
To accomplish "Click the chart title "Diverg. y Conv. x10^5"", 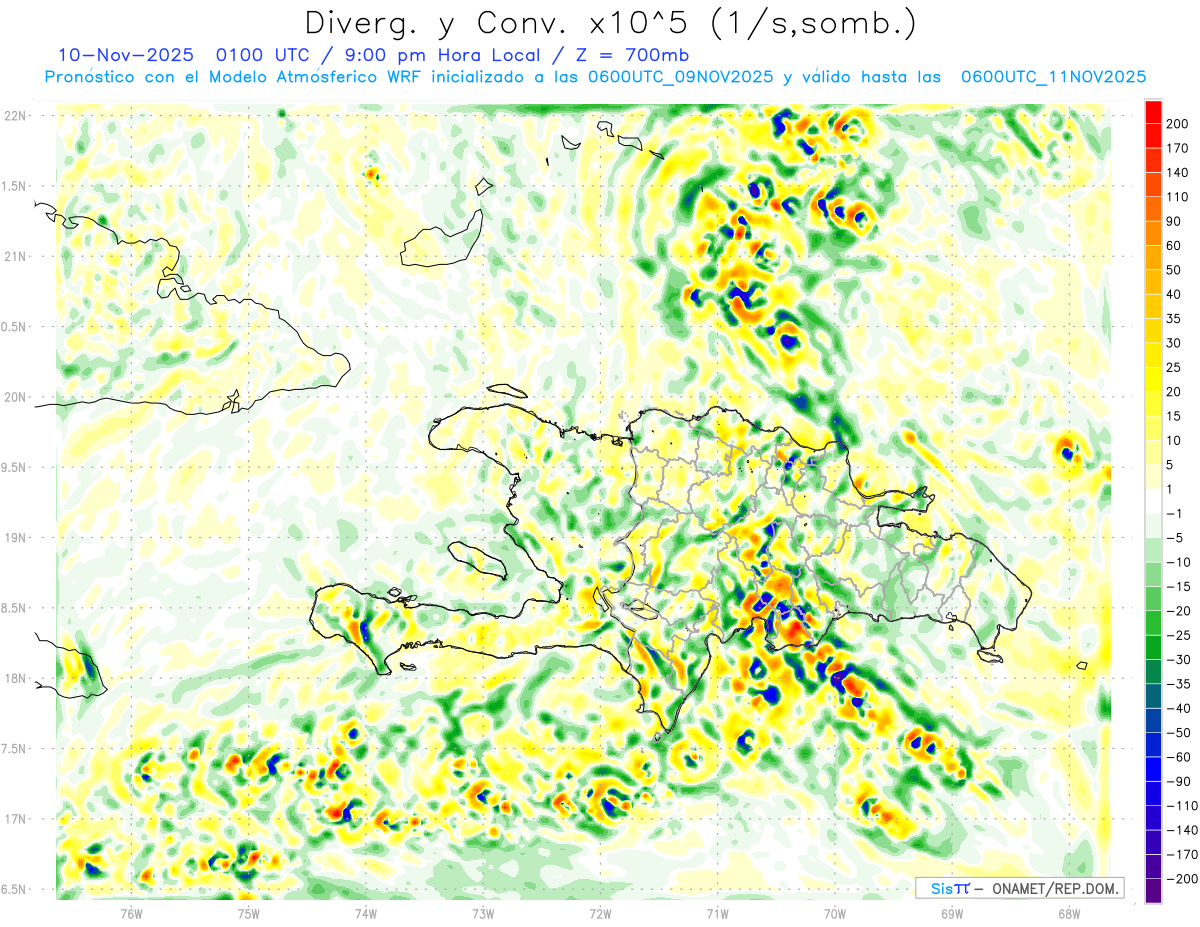I will [499, 22].
